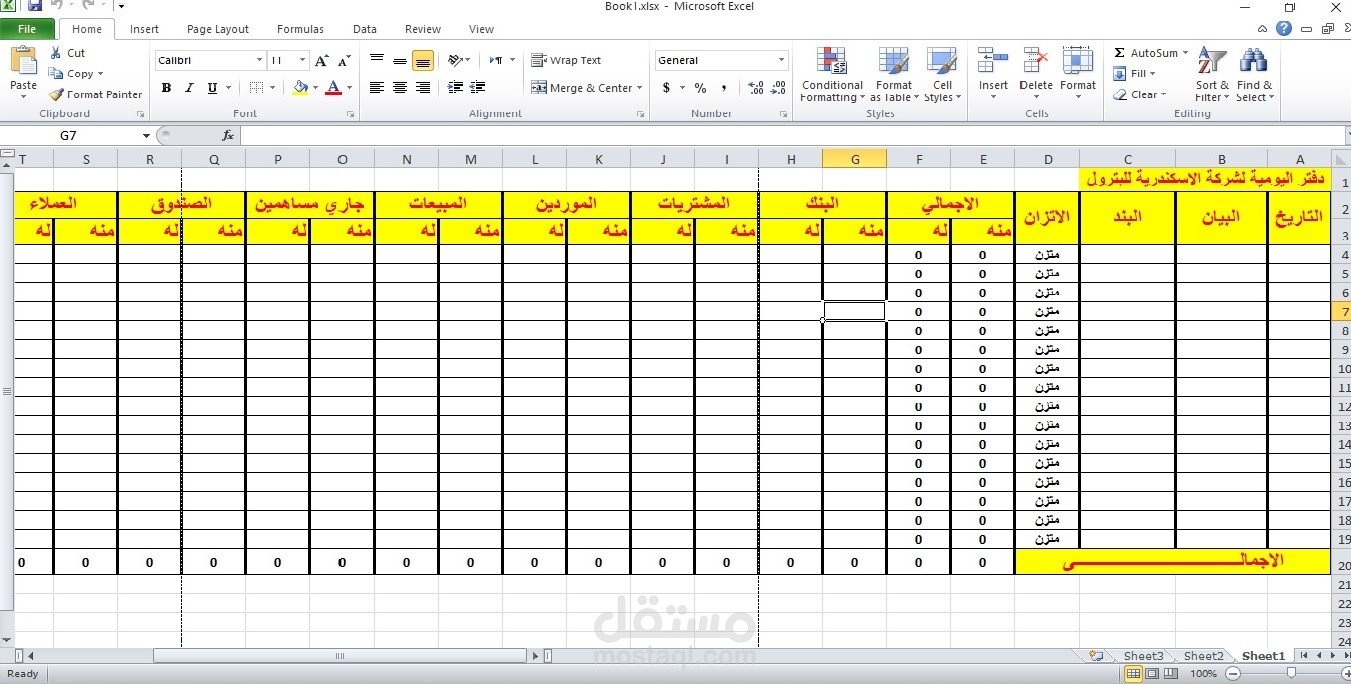Shrink the font with the decrease font icon
Viewport: 1351px width, 684px height.
coord(343,61)
